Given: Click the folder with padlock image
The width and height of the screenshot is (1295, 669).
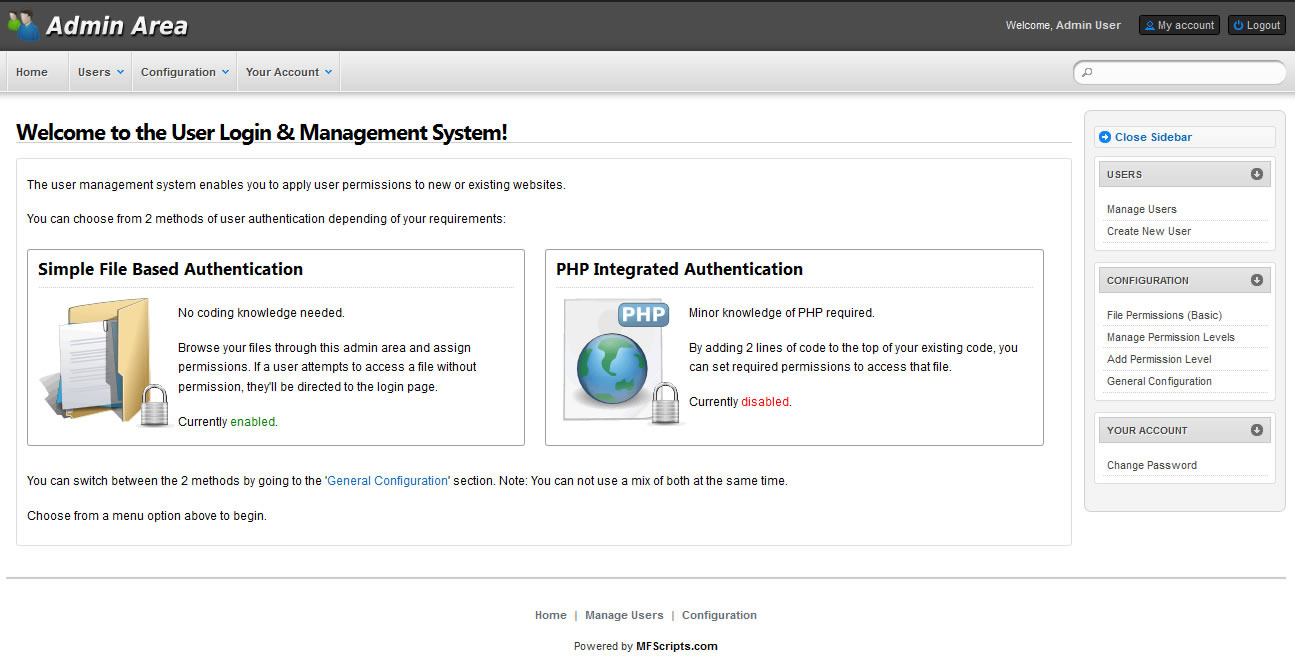Looking at the screenshot, I should (x=103, y=362).
